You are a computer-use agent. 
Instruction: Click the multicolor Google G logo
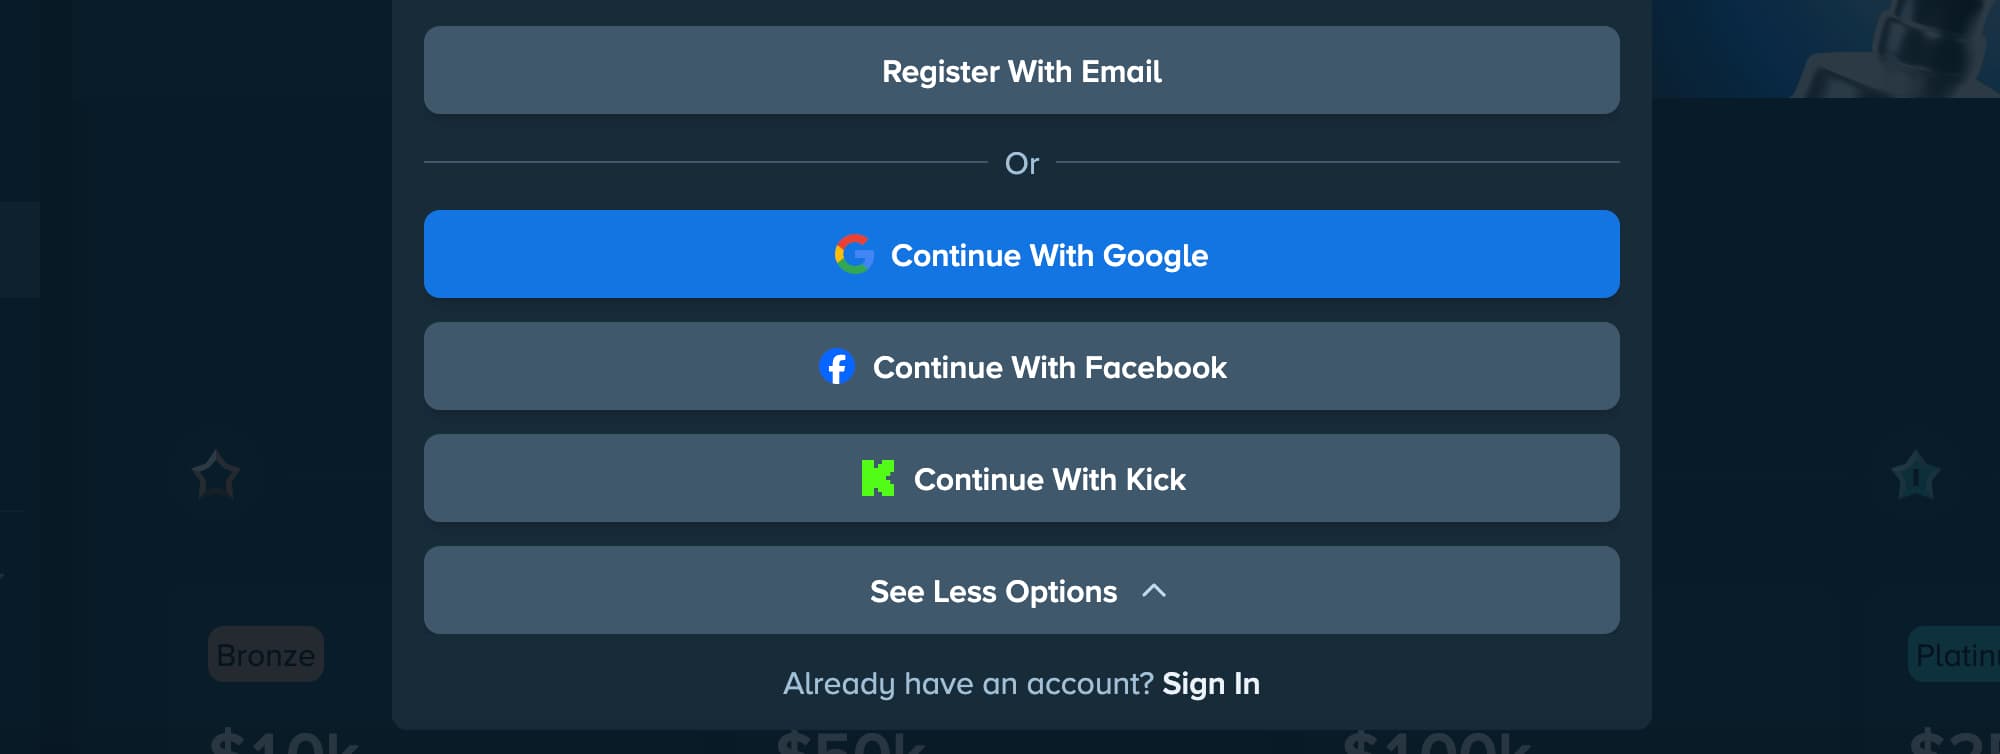click(854, 254)
